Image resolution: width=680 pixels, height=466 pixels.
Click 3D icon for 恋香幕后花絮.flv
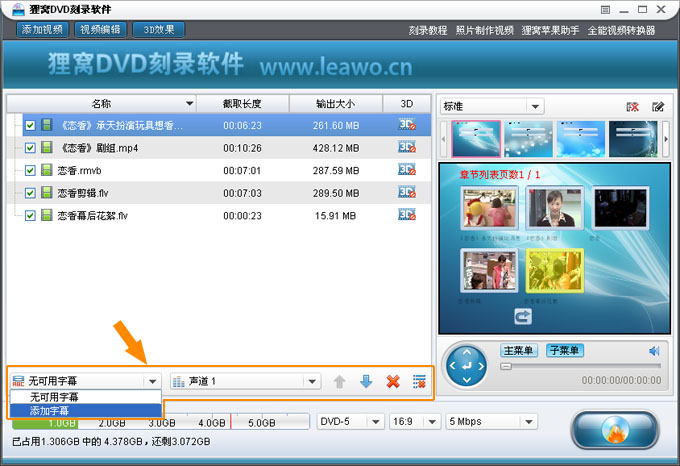click(x=407, y=215)
